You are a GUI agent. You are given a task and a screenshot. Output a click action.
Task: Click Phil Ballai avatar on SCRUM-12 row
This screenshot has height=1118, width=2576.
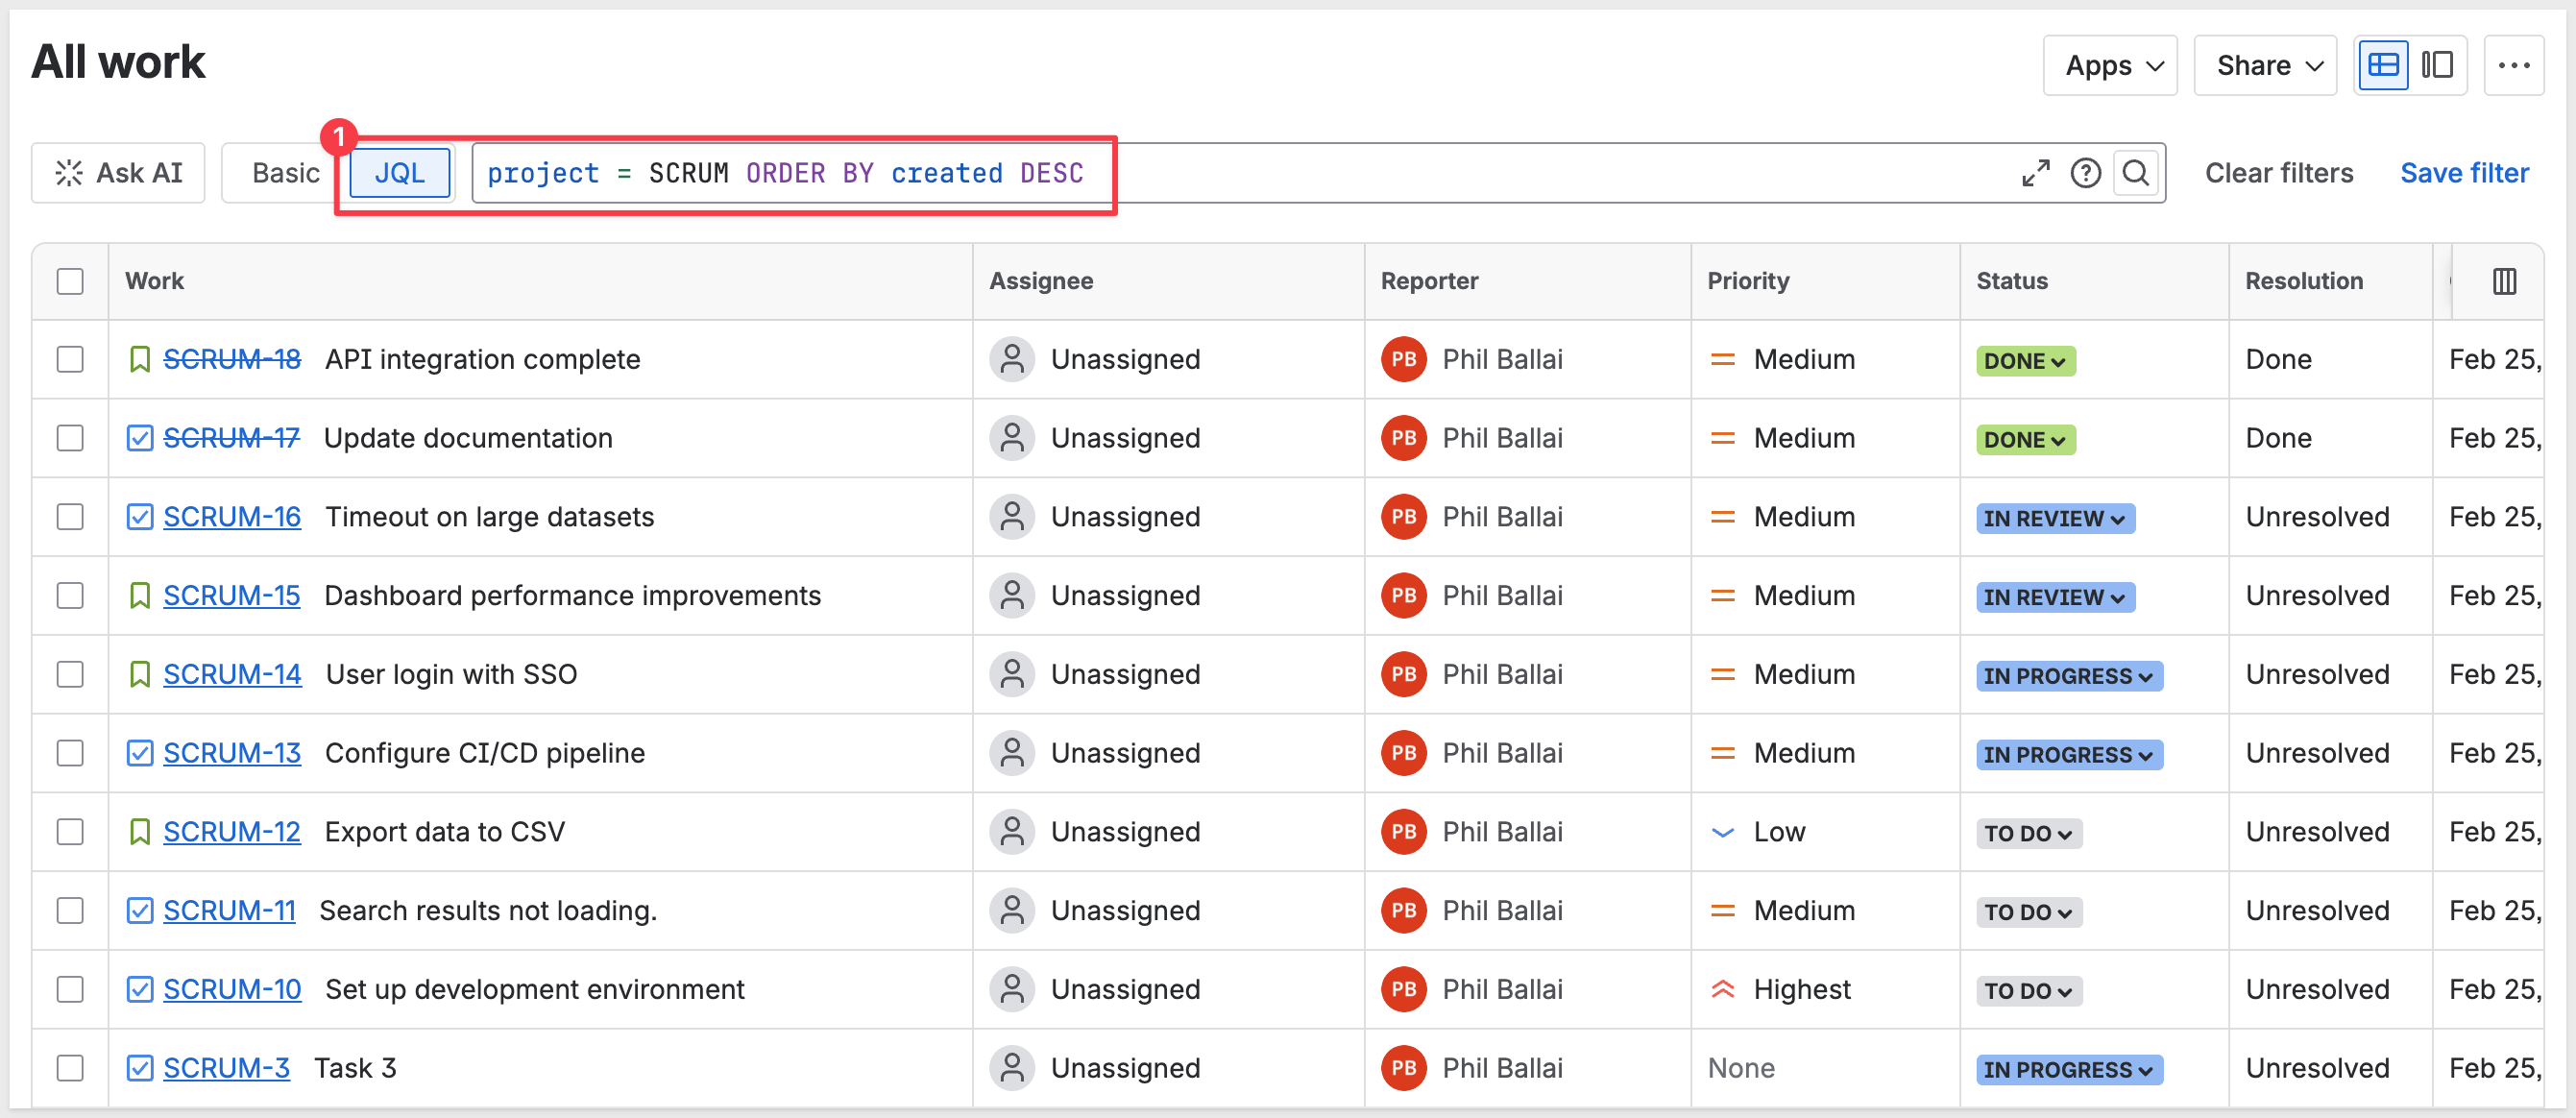1403,832
